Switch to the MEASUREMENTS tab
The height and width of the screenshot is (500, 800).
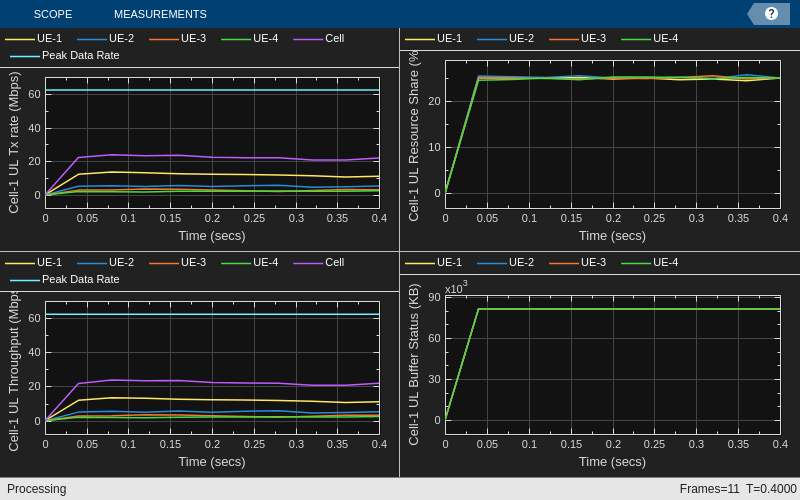[x=160, y=14]
